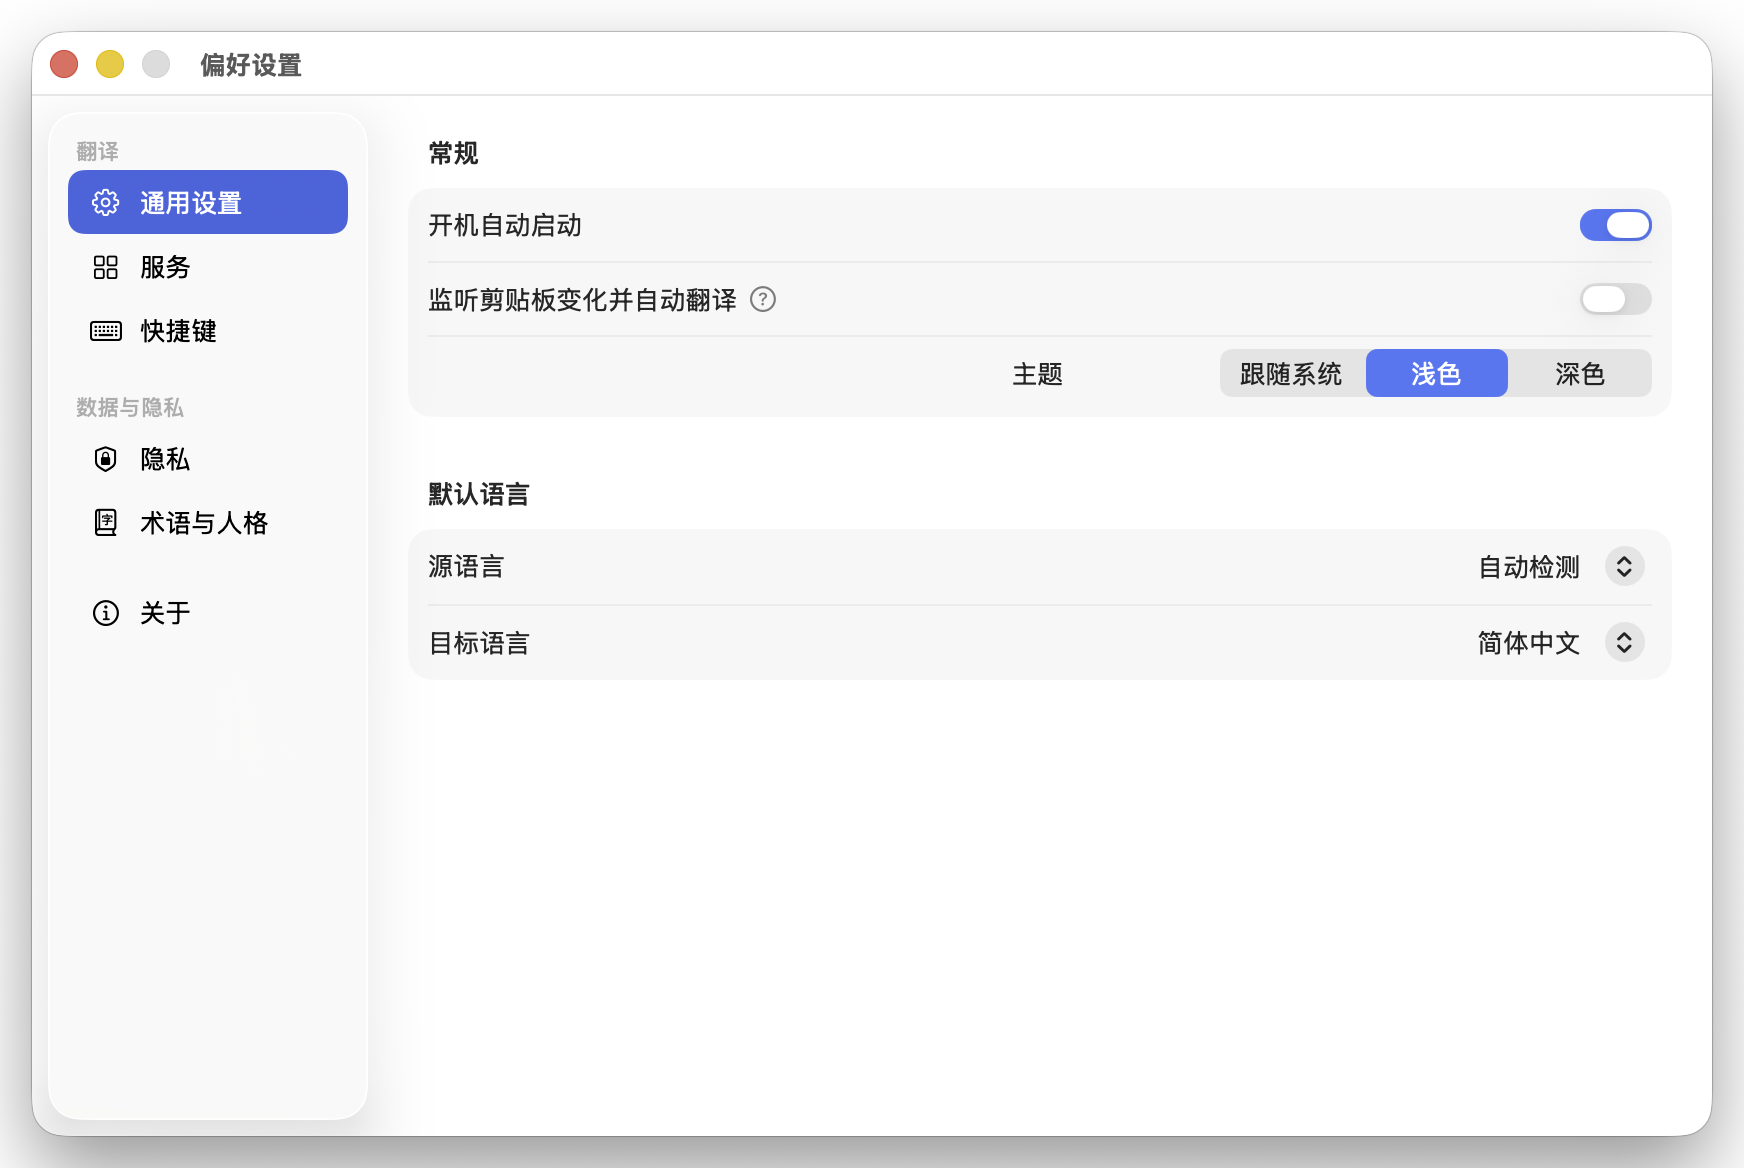Click the glossary book icon beside 术语与人格
Screen dimensions: 1744x1168
(x=105, y=523)
